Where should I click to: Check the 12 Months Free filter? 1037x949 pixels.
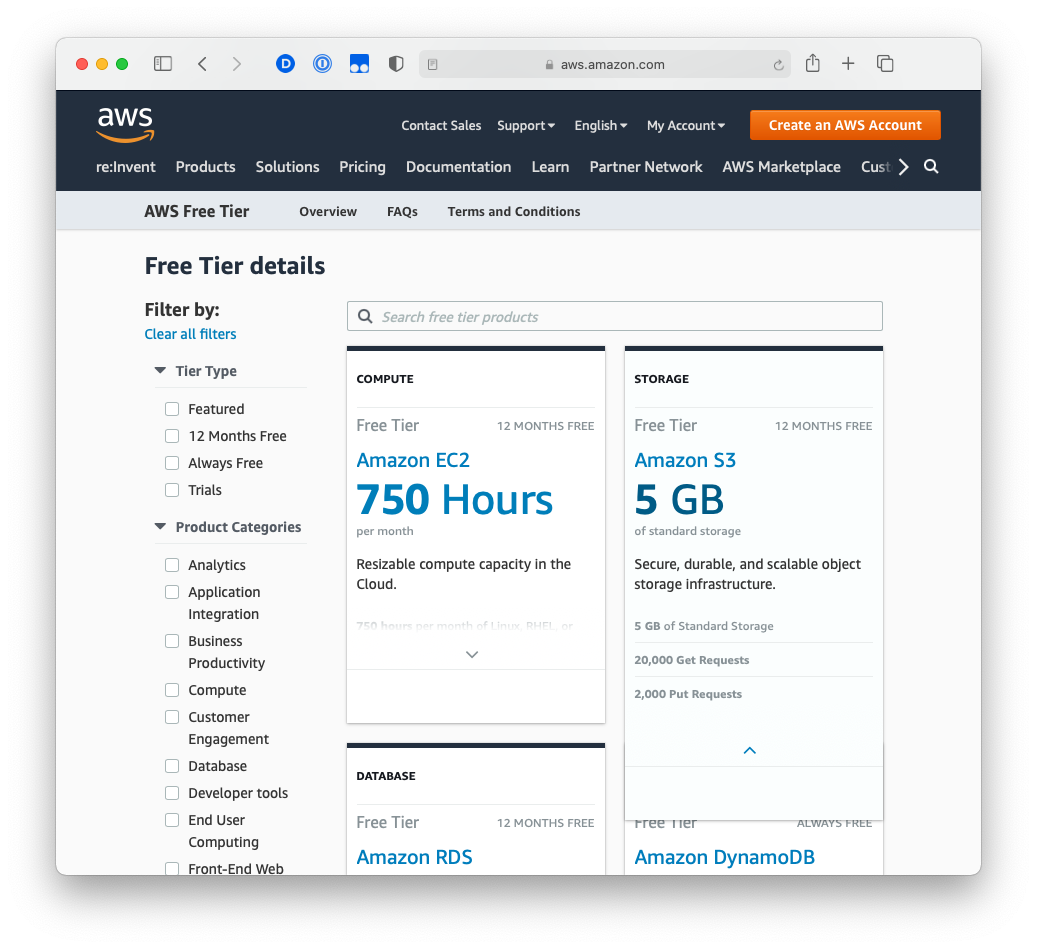point(172,436)
